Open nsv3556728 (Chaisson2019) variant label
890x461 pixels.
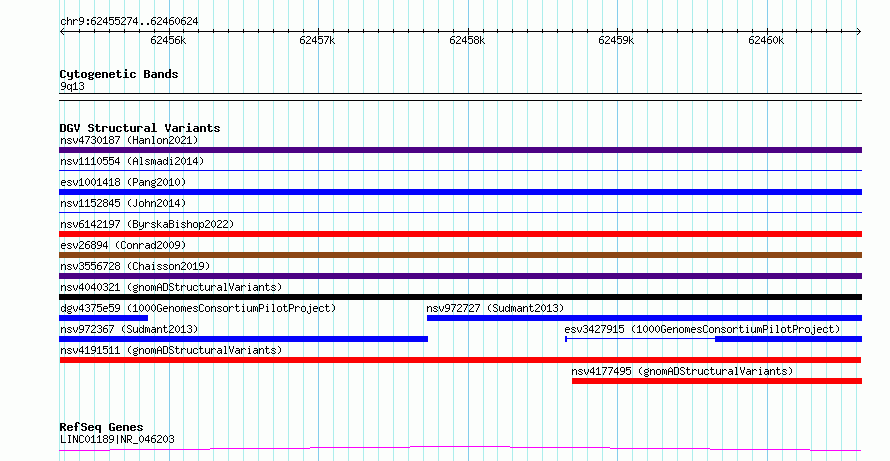135,266
